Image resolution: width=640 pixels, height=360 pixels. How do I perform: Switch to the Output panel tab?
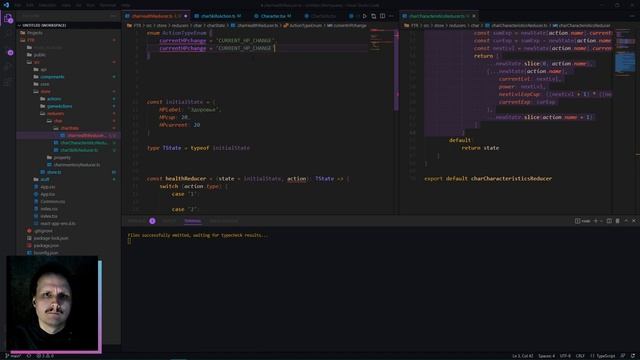pos(169,221)
